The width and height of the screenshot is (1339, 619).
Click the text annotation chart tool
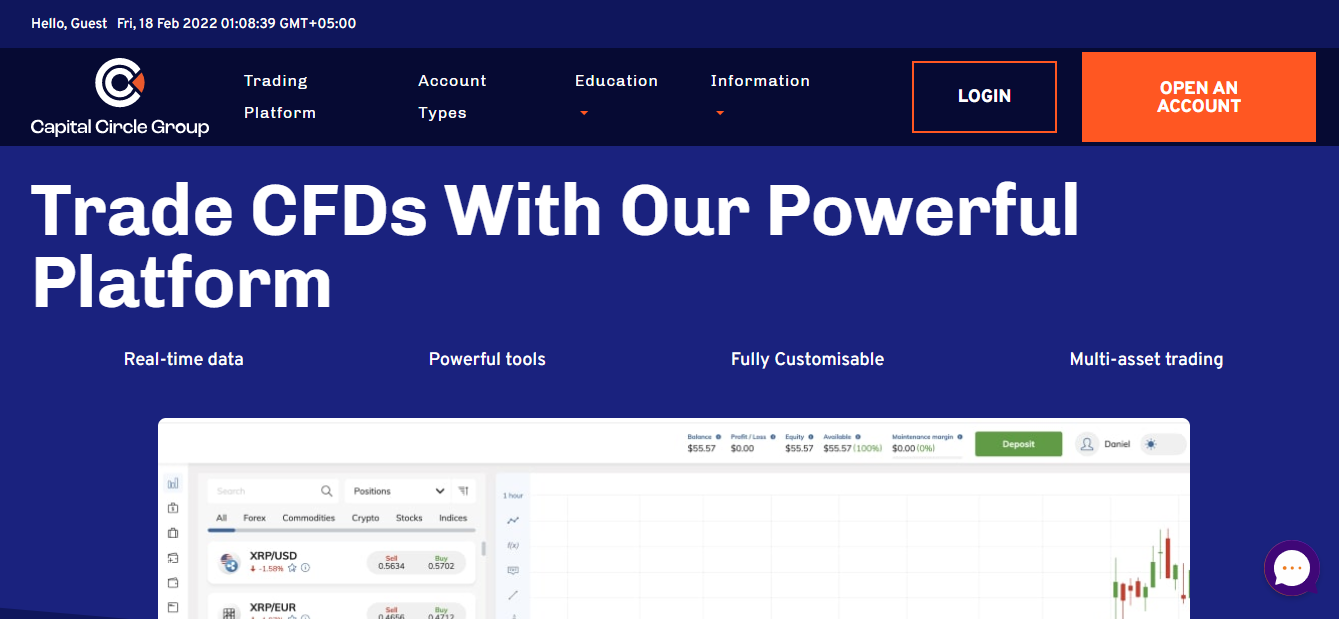(513, 570)
